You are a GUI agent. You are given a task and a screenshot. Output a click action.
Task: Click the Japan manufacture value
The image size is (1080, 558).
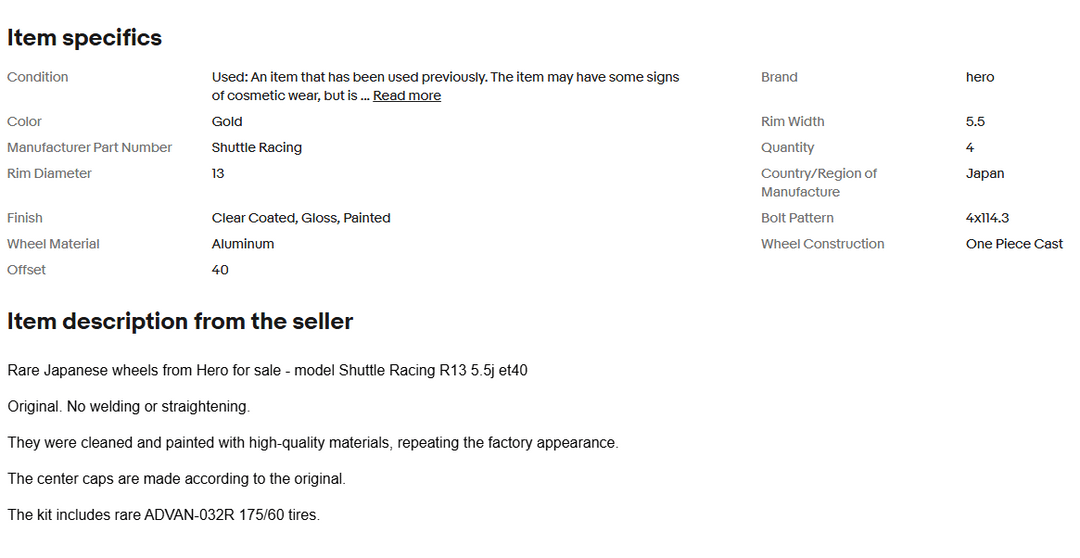(x=984, y=174)
